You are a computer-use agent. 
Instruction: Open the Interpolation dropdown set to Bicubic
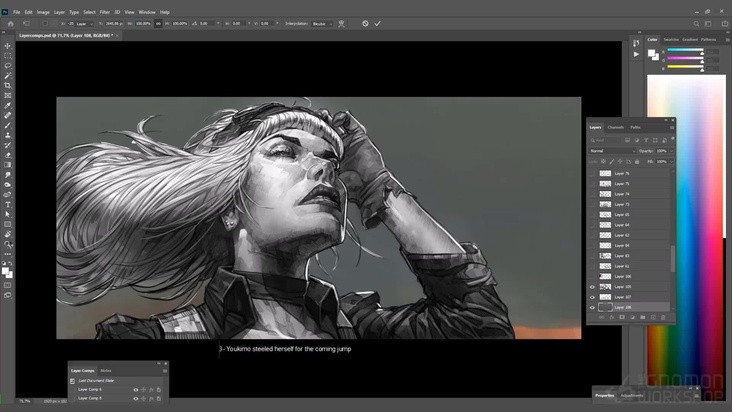323,23
